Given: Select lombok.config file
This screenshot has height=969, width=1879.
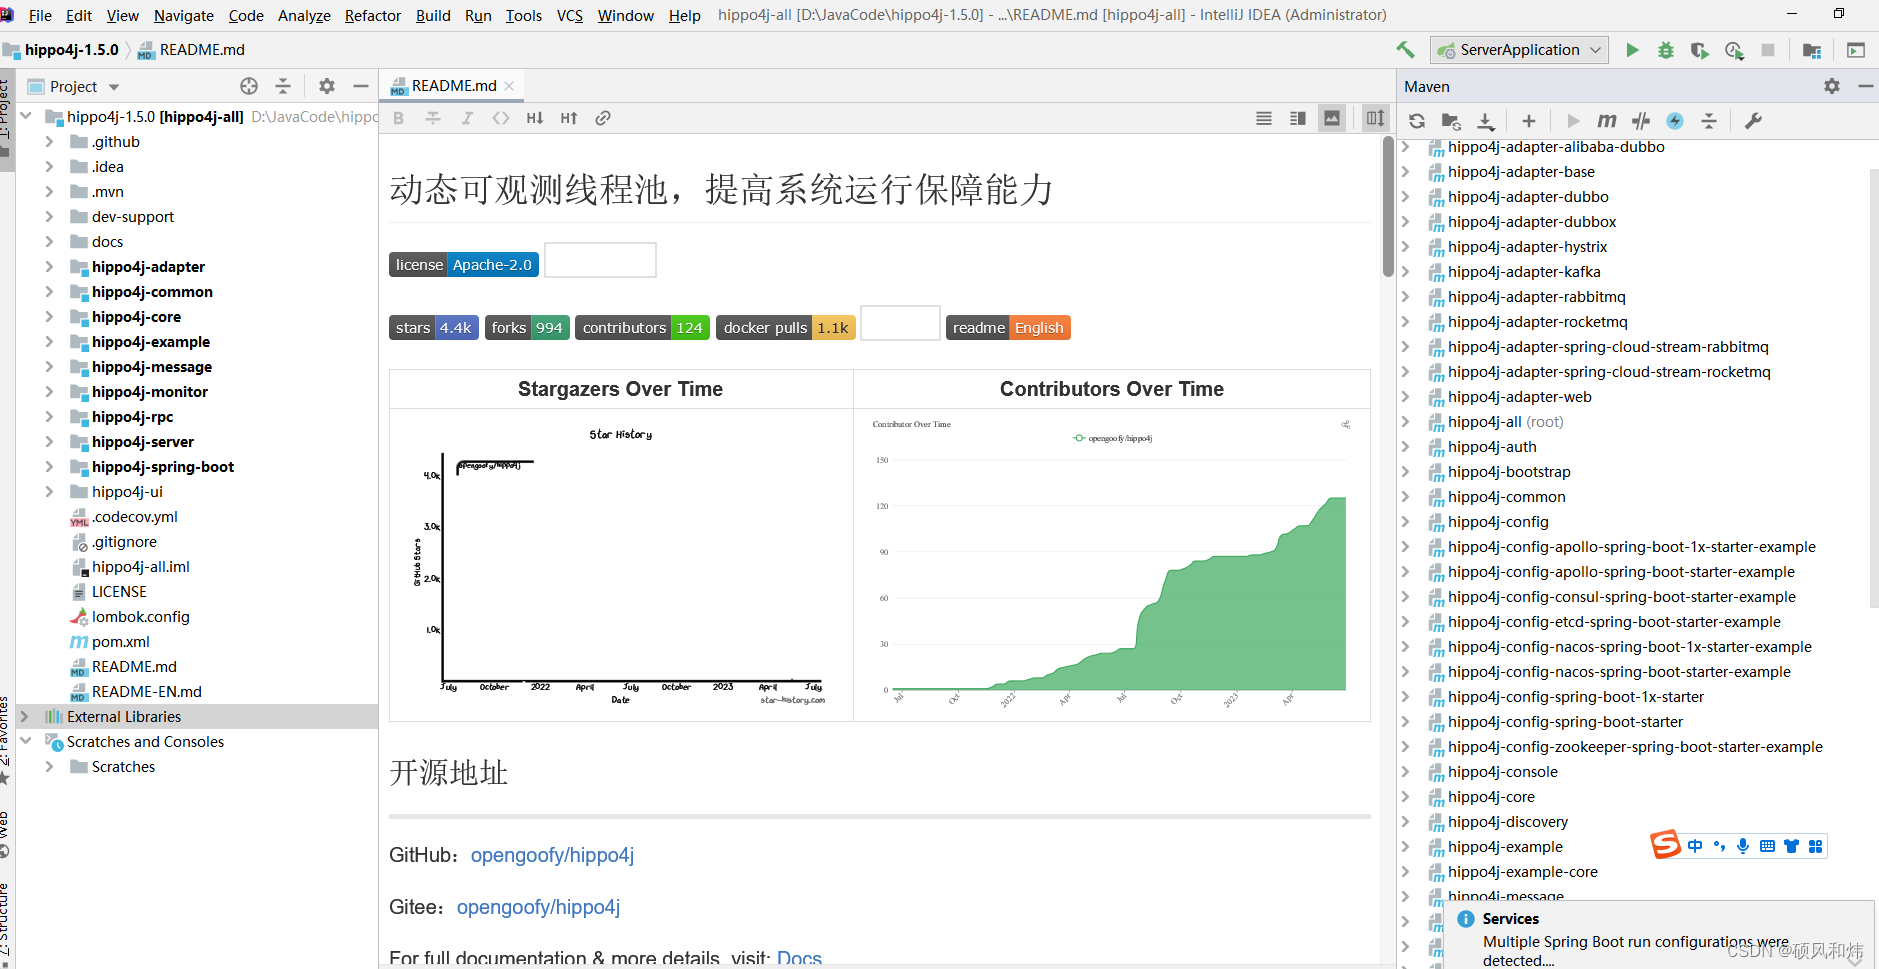Looking at the screenshot, I should [x=140, y=616].
